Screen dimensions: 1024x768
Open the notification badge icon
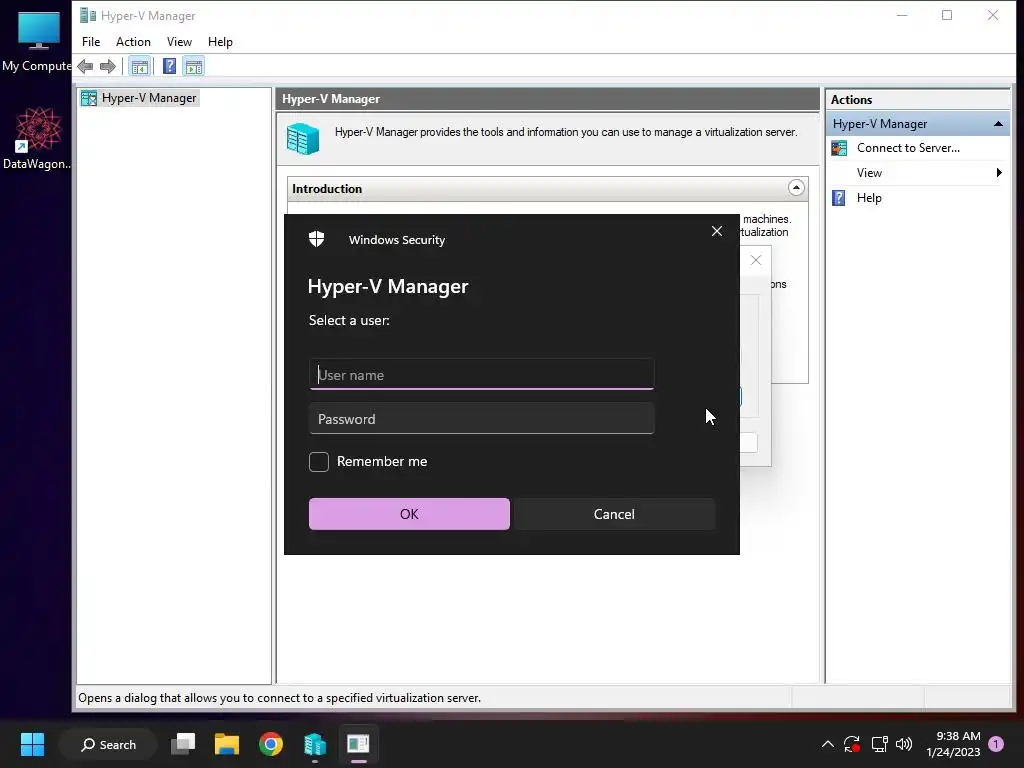996,743
